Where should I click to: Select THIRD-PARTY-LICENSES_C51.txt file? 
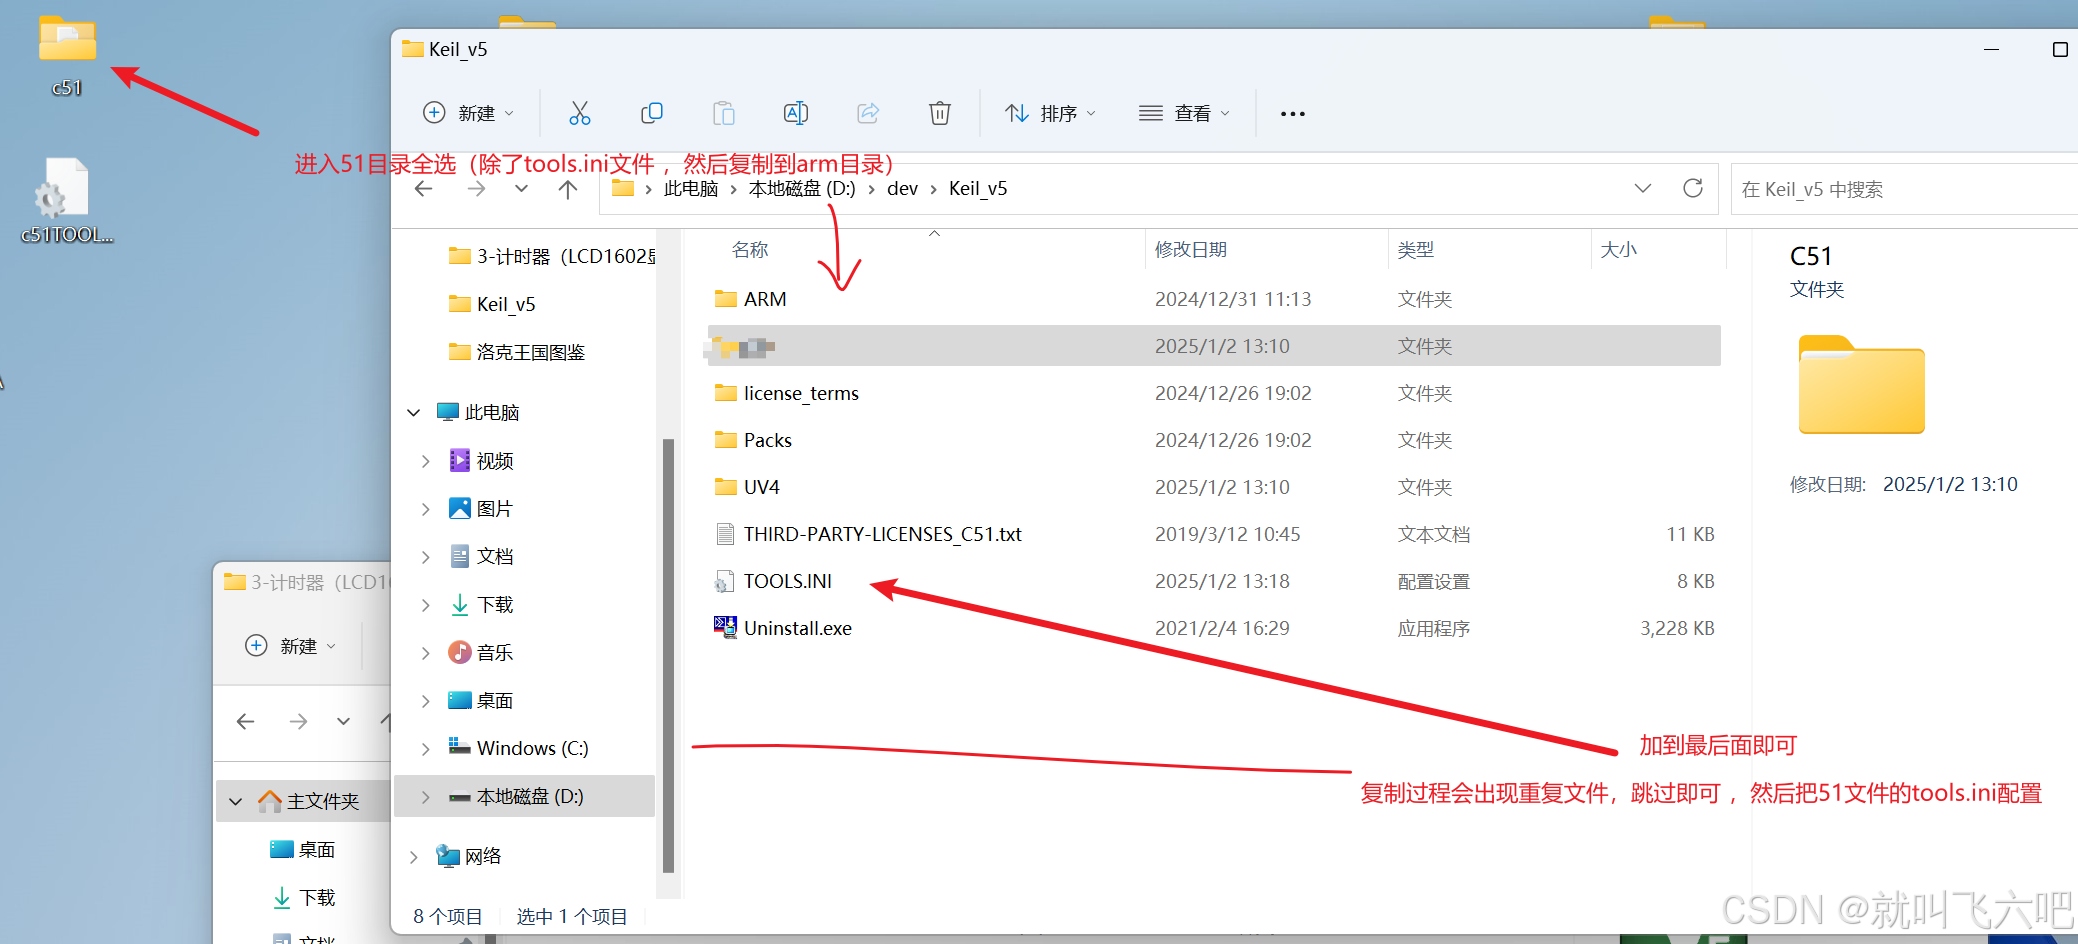coord(1214,534)
